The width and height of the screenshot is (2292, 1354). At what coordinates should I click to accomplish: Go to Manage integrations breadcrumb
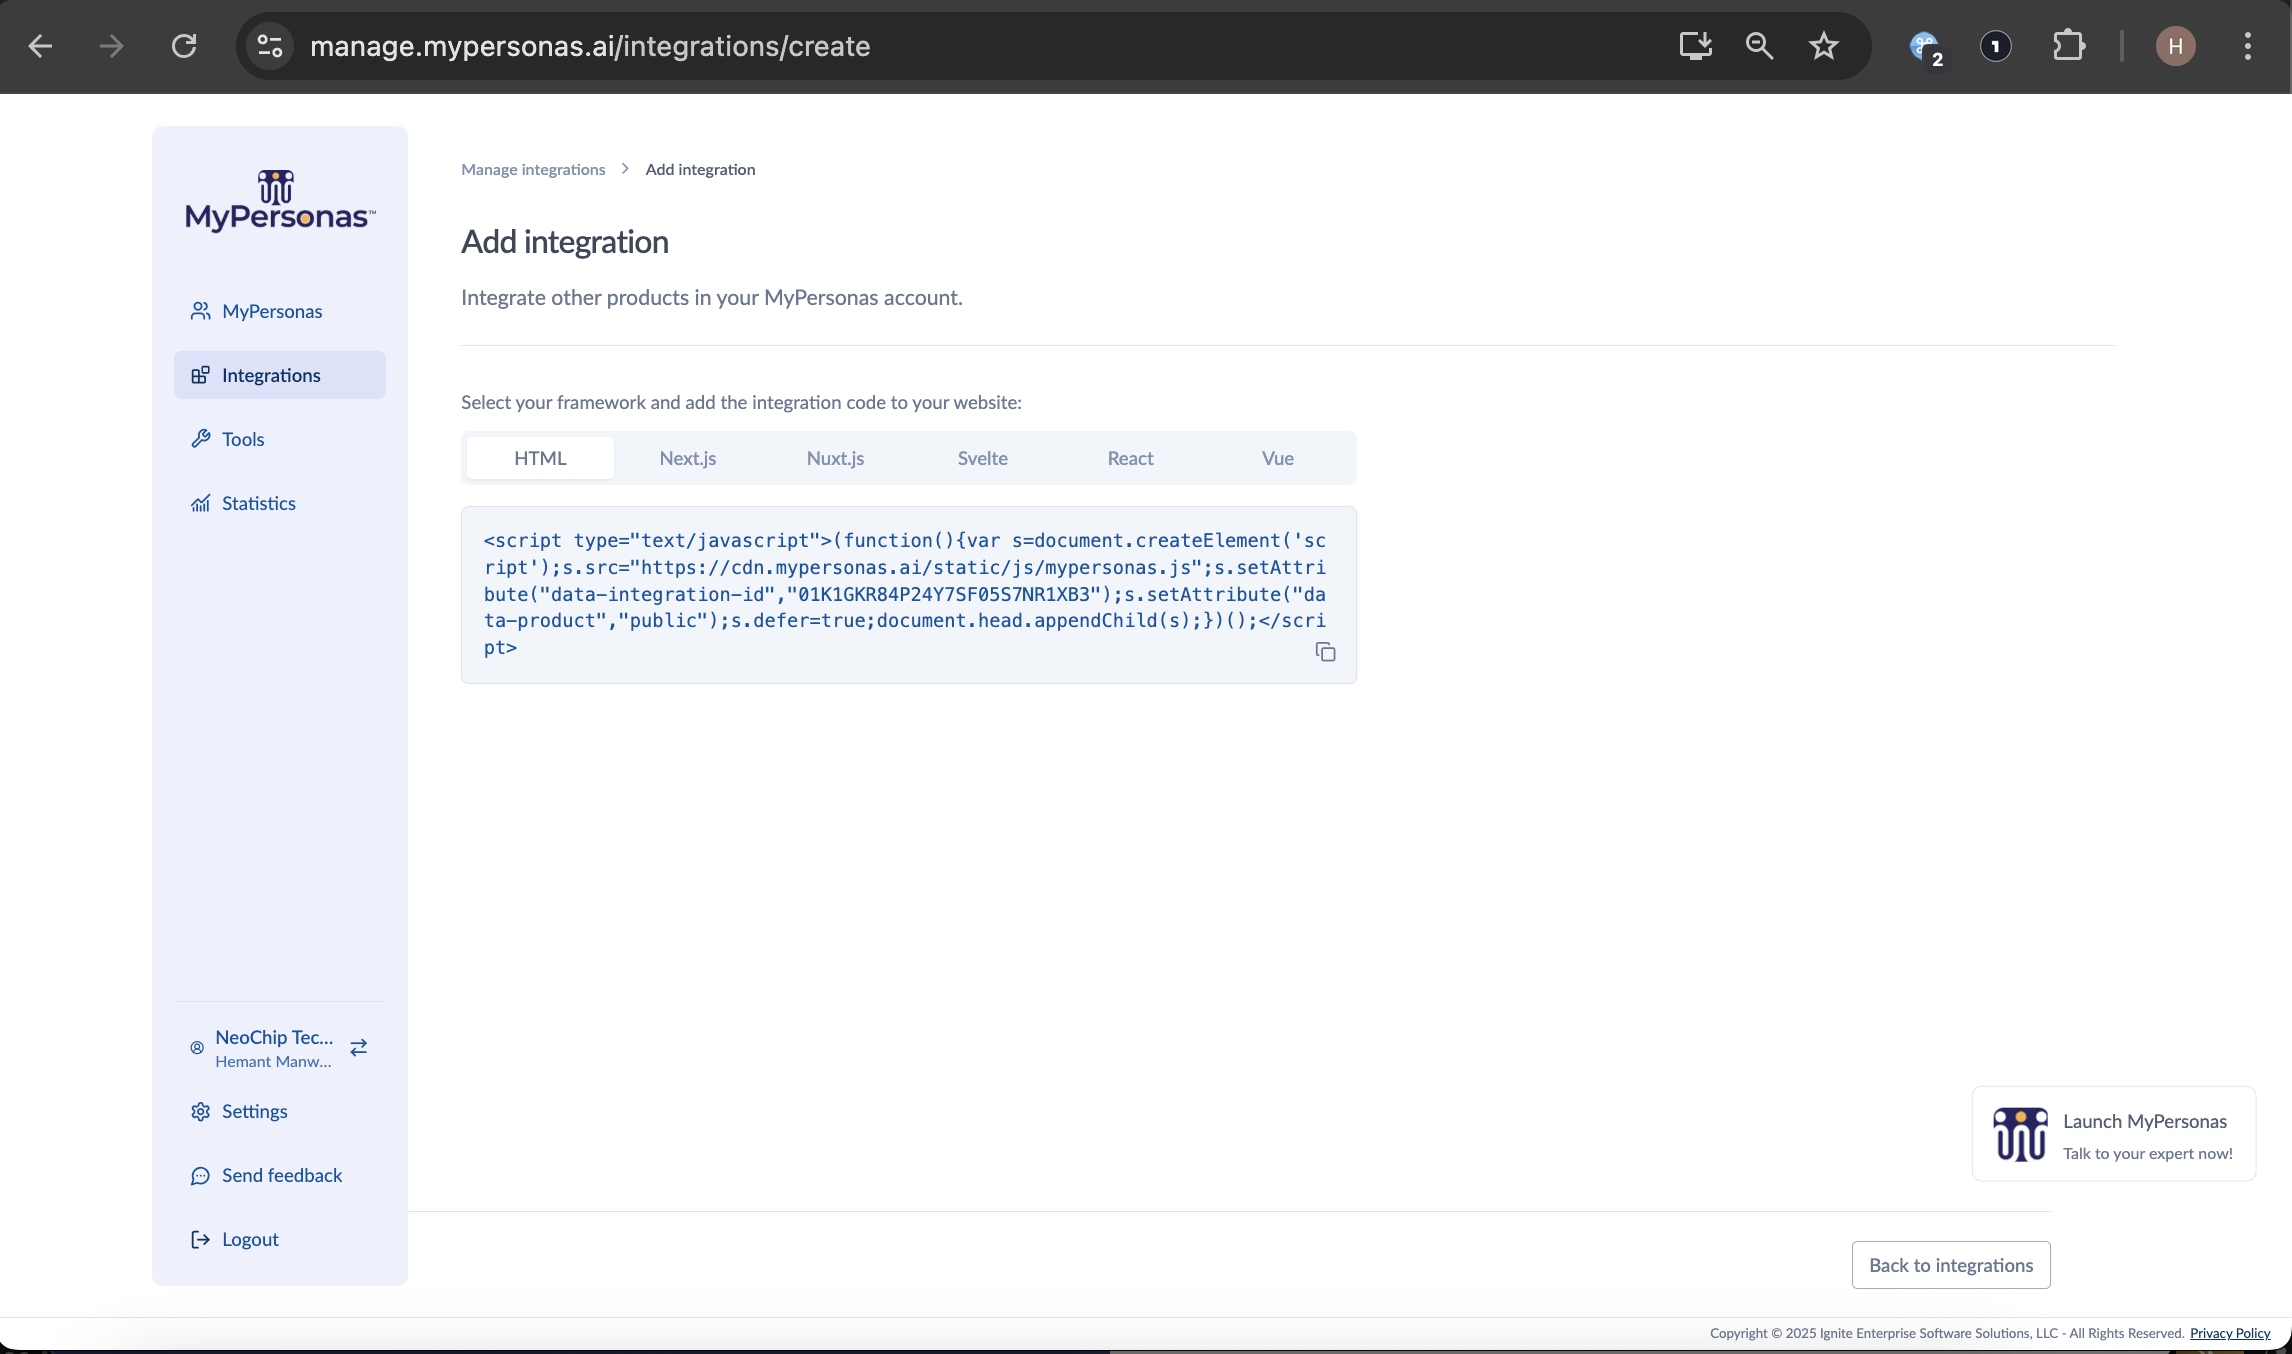533,169
